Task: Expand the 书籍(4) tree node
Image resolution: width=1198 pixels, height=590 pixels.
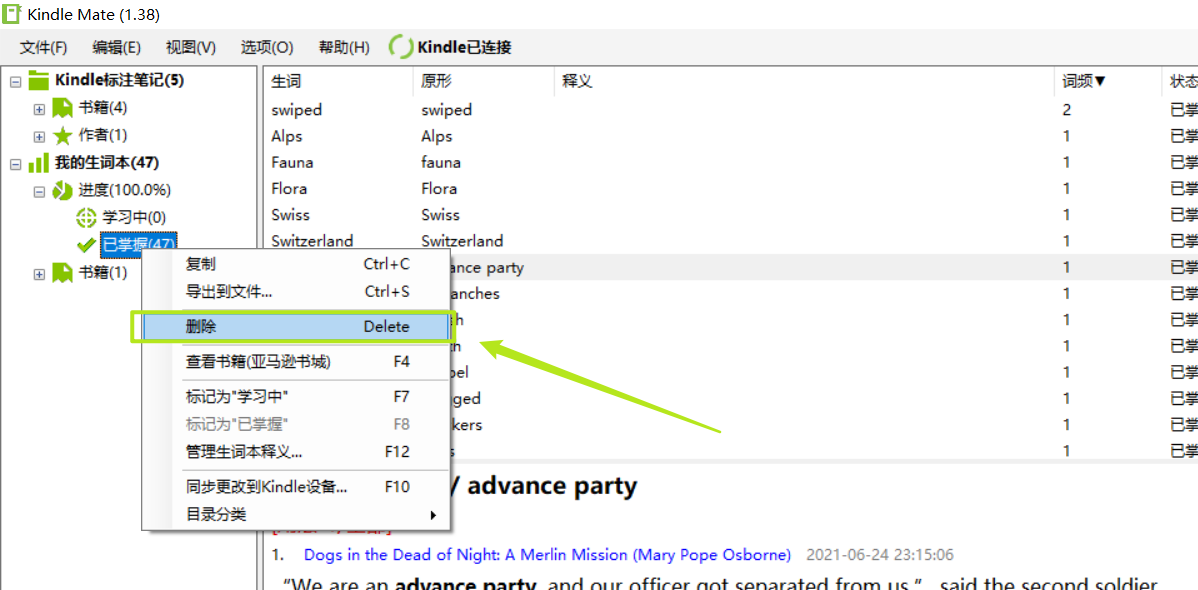Action: tap(40, 109)
